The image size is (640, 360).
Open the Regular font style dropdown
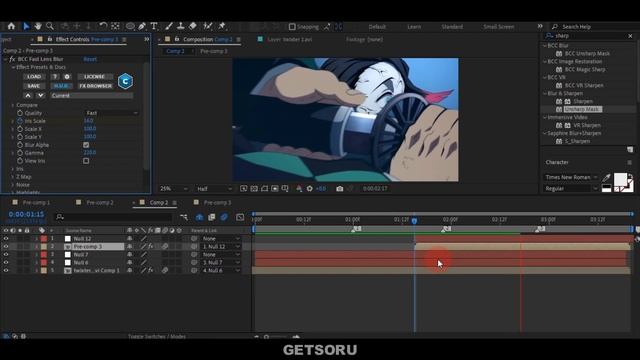point(571,189)
